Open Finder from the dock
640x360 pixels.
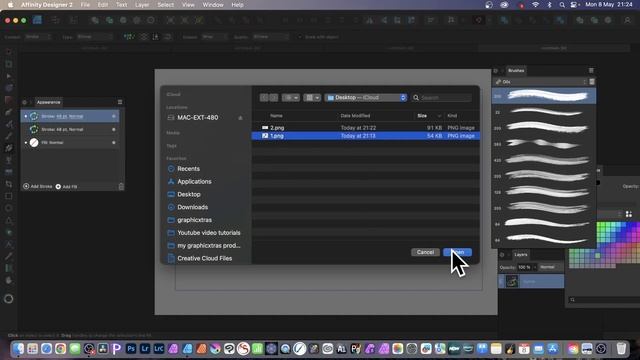[18, 349]
